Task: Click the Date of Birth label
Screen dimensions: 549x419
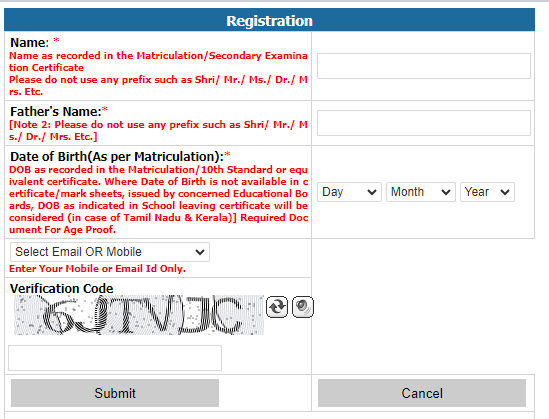Action: 117,156
